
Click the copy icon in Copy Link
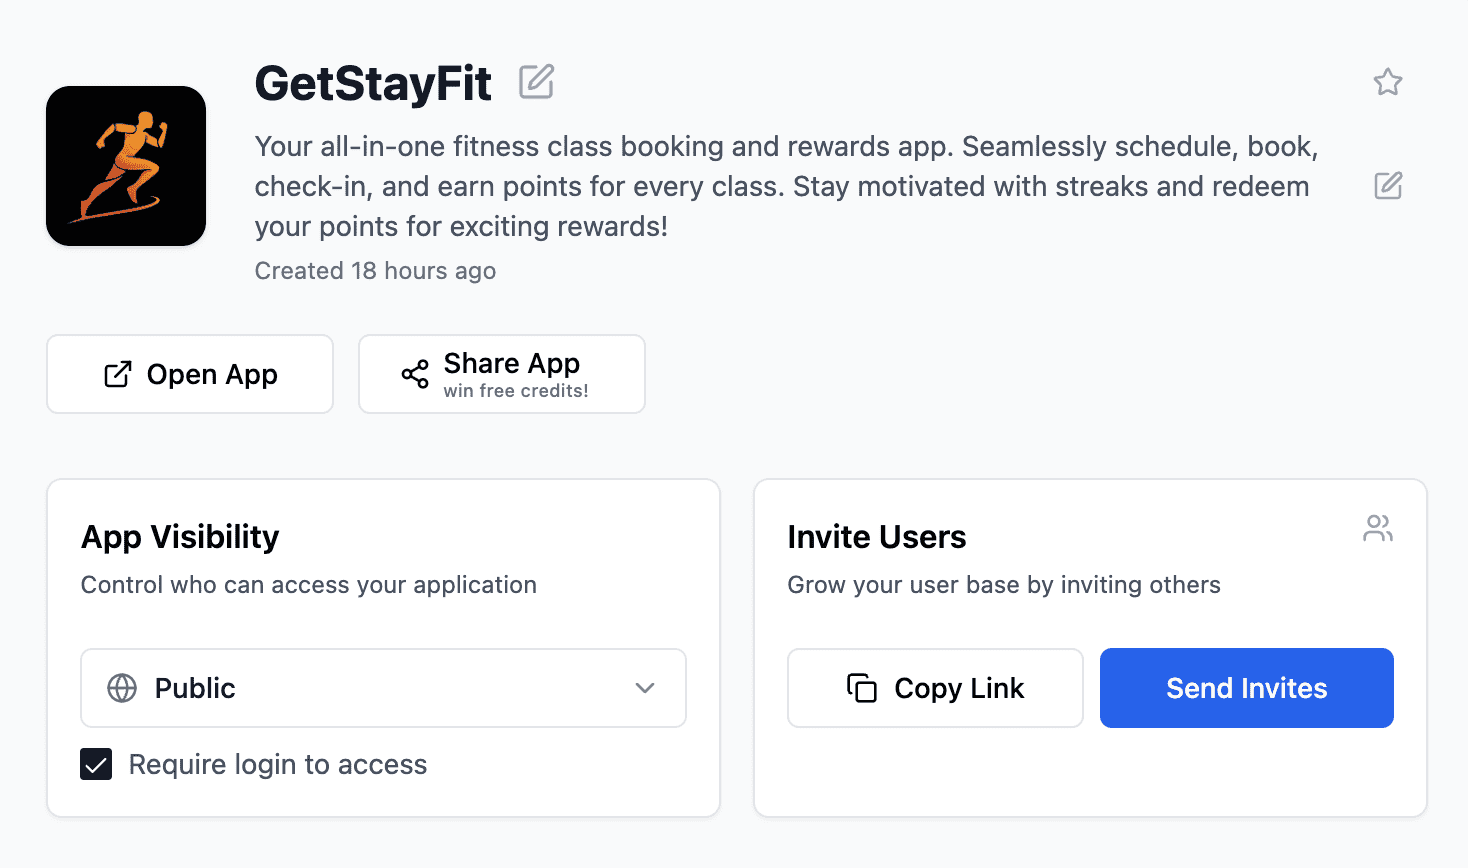(x=862, y=688)
